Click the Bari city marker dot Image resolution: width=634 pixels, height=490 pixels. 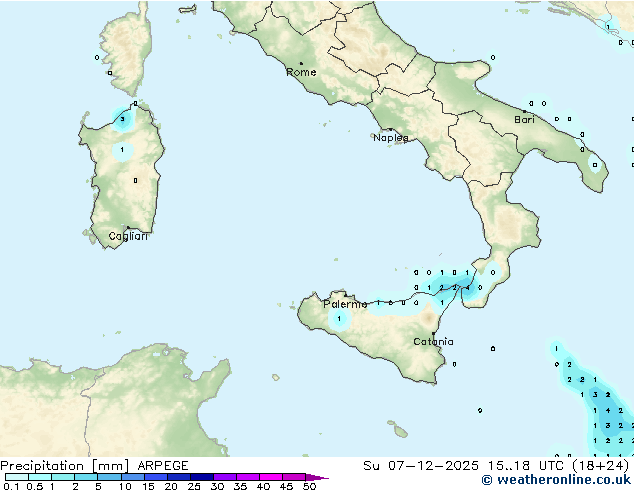click(524, 111)
